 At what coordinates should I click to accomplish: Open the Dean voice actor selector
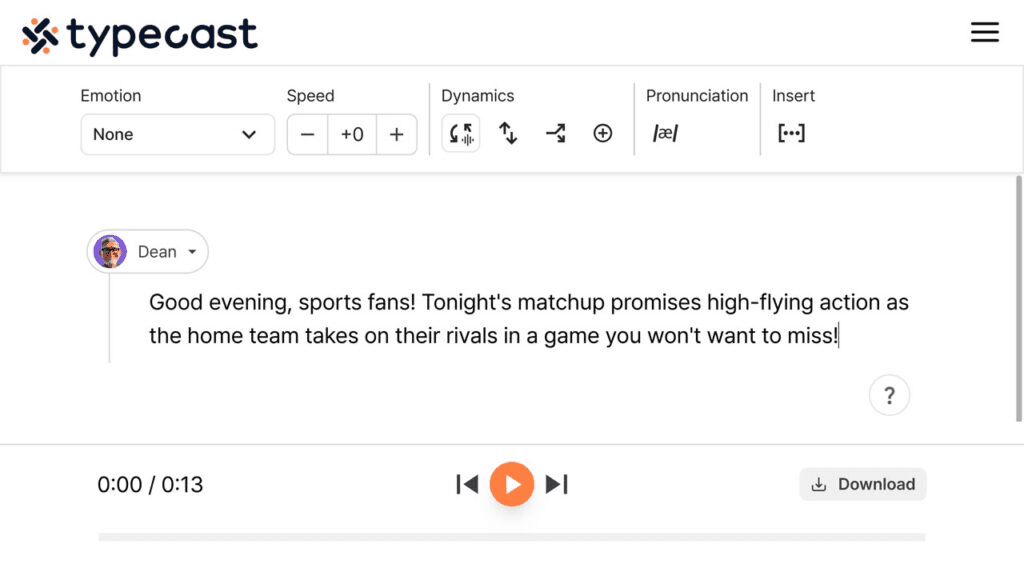(148, 251)
